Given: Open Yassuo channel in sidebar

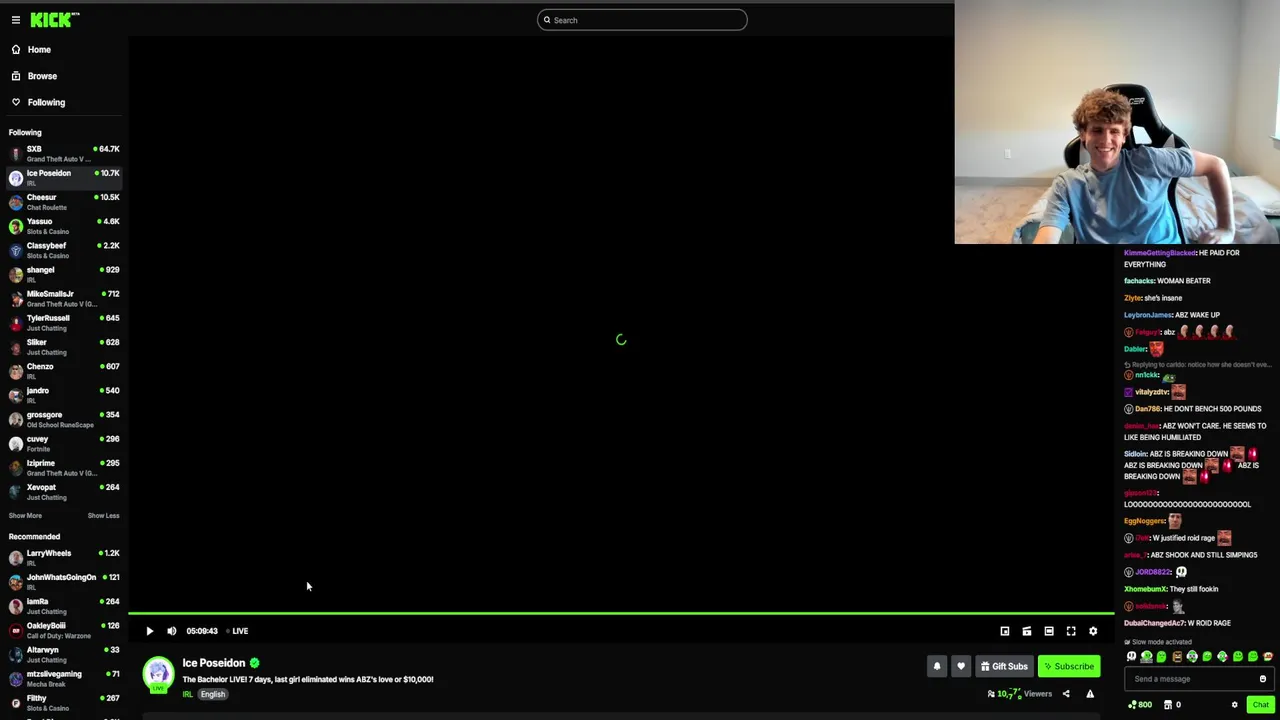Looking at the screenshot, I should (64, 226).
